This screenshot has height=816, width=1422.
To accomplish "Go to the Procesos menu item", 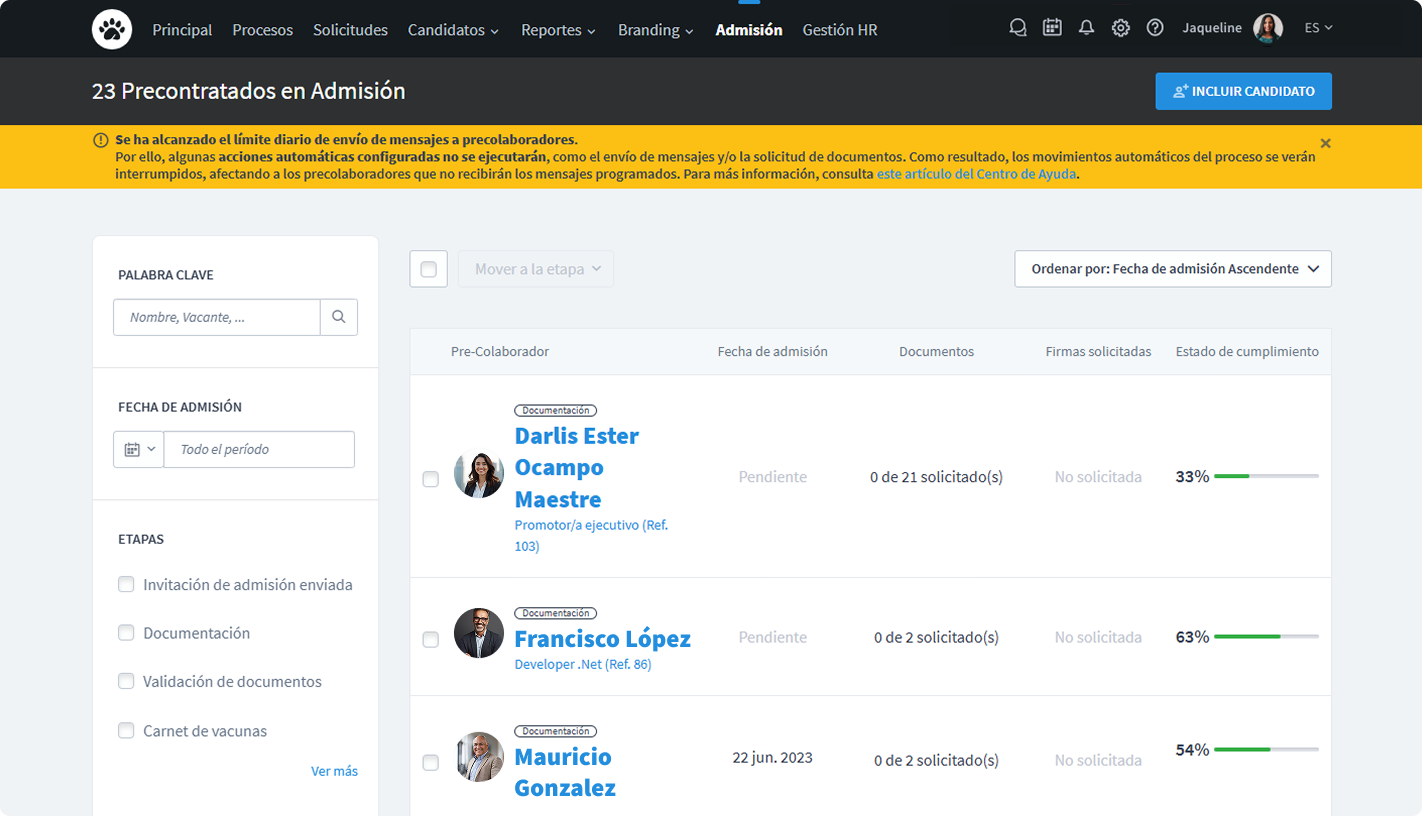I will pos(262,30).
